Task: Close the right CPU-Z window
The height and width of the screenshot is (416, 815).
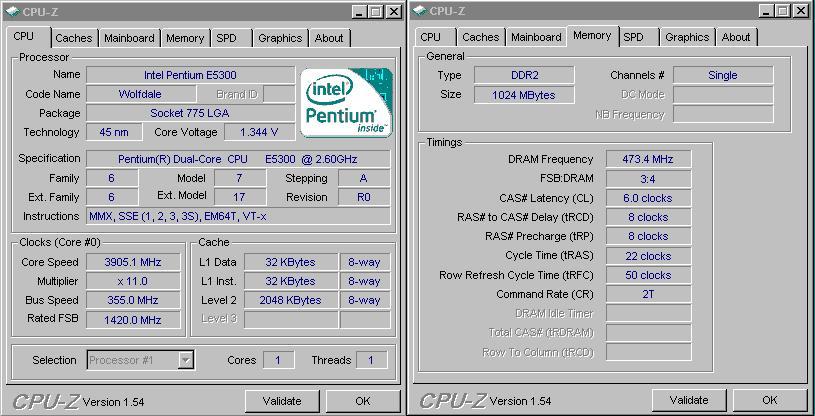Action: click(801, 11)
